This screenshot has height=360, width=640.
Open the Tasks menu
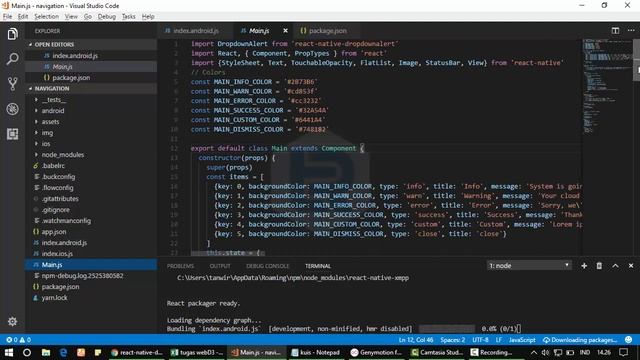click(129, 16)
